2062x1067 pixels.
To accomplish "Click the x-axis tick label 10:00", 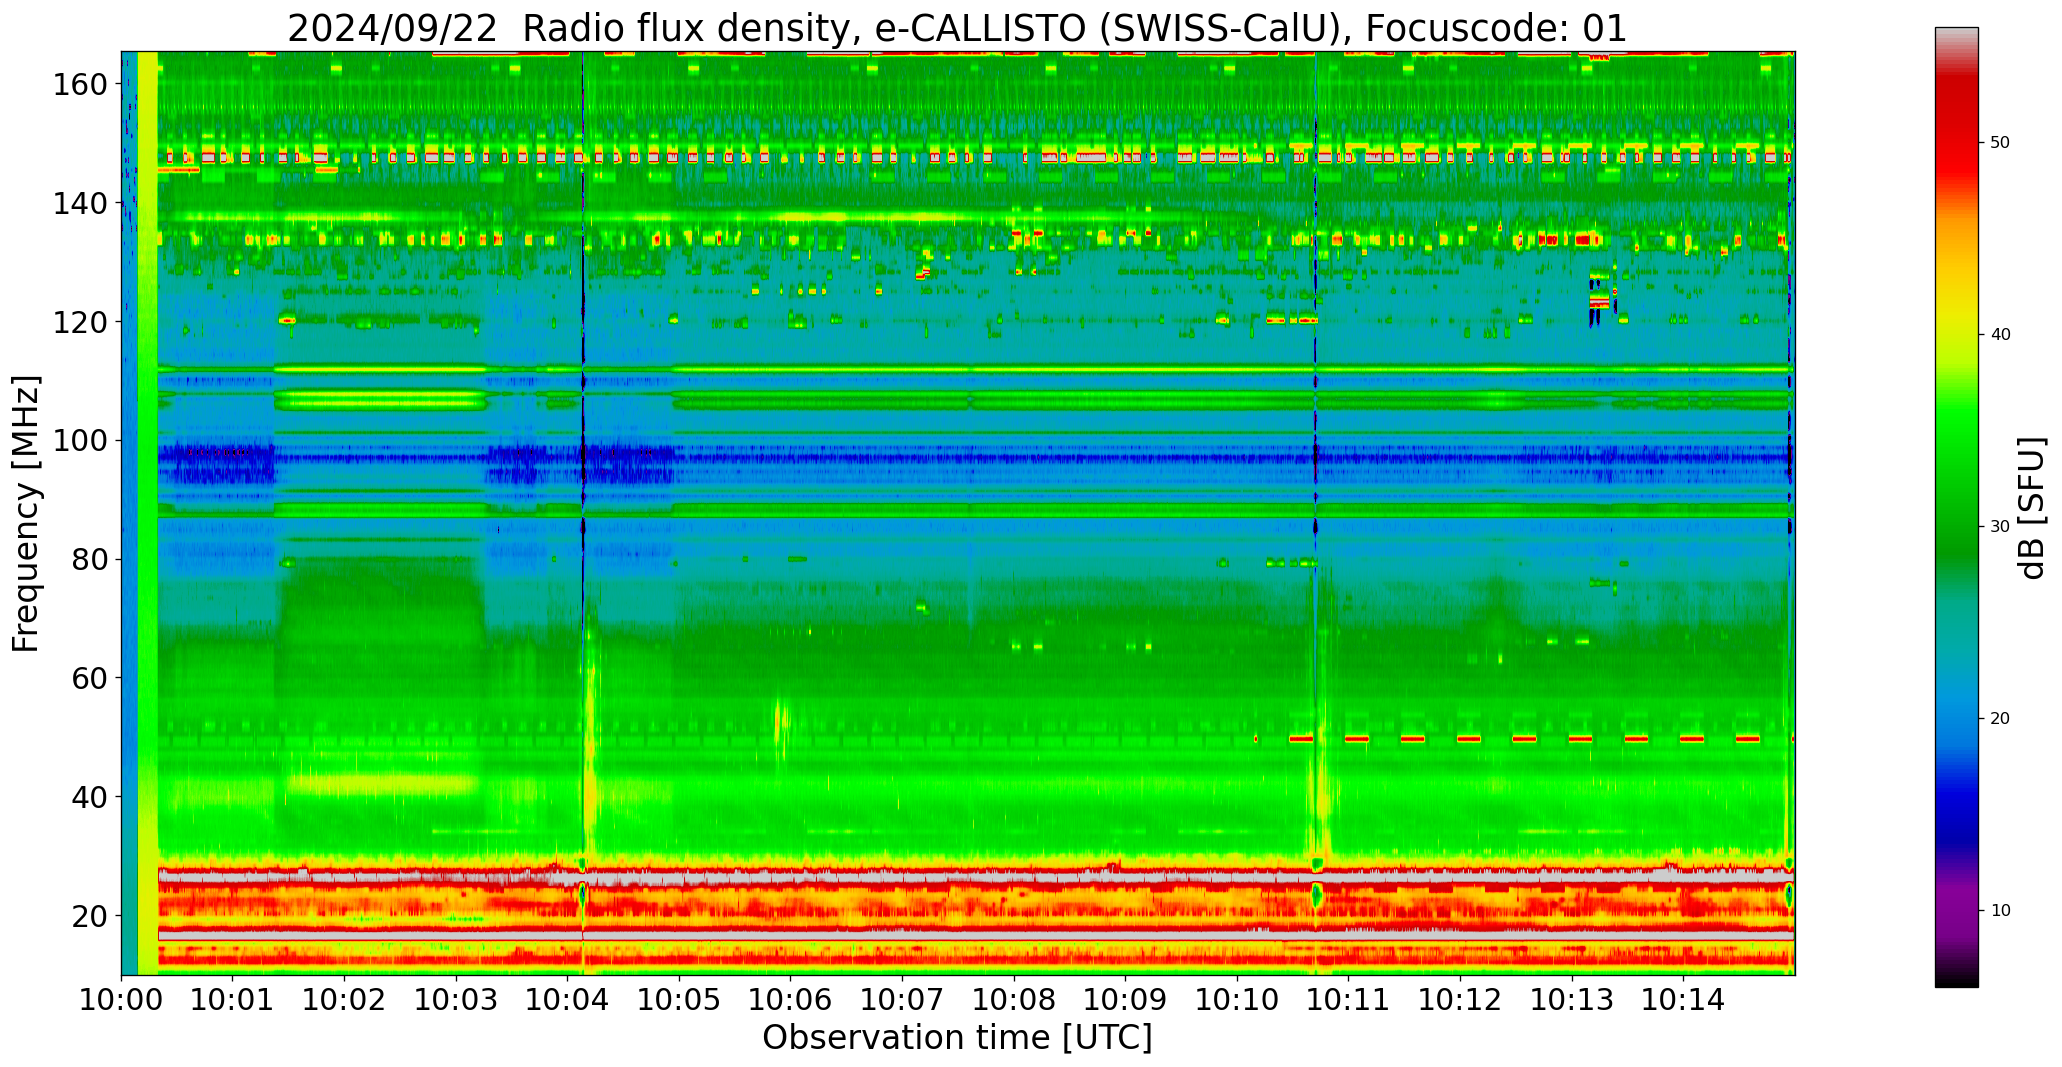I will click(x=122, y=1000).
